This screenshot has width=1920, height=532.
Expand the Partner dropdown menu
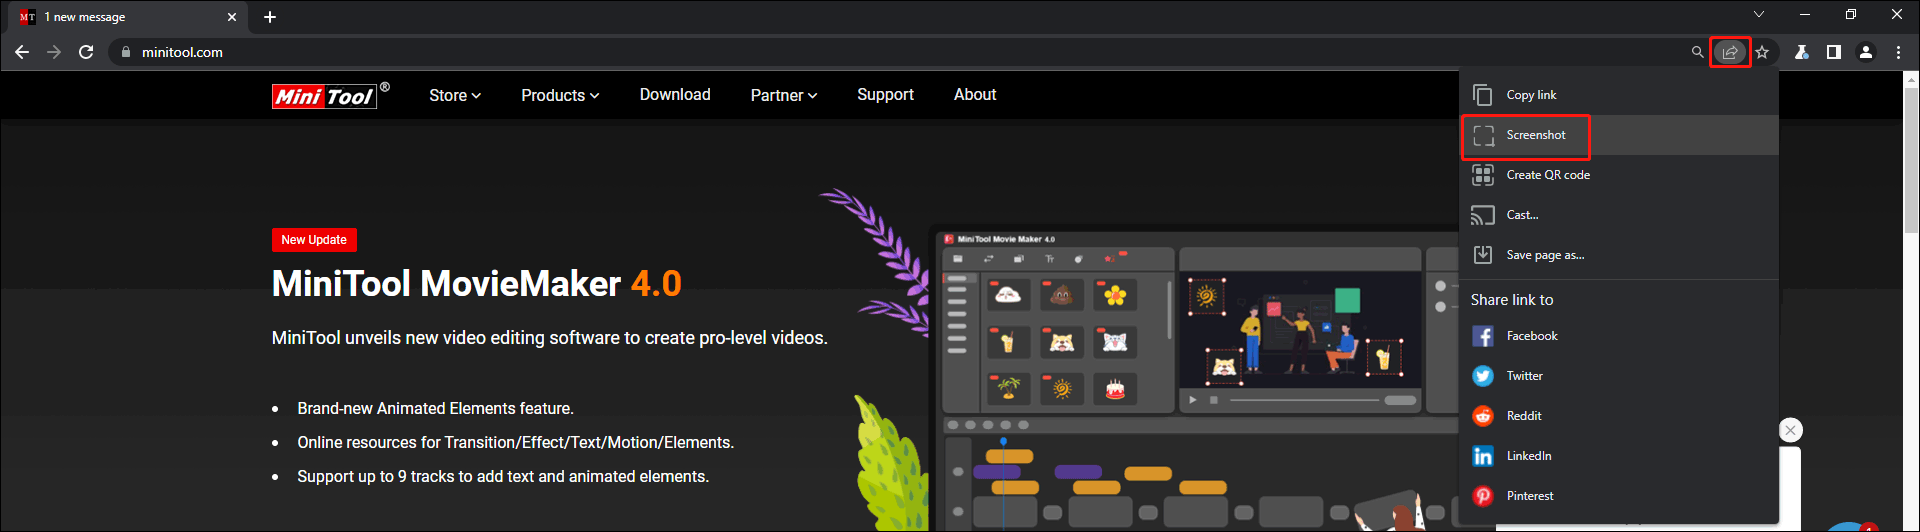(x=784, y=95)
